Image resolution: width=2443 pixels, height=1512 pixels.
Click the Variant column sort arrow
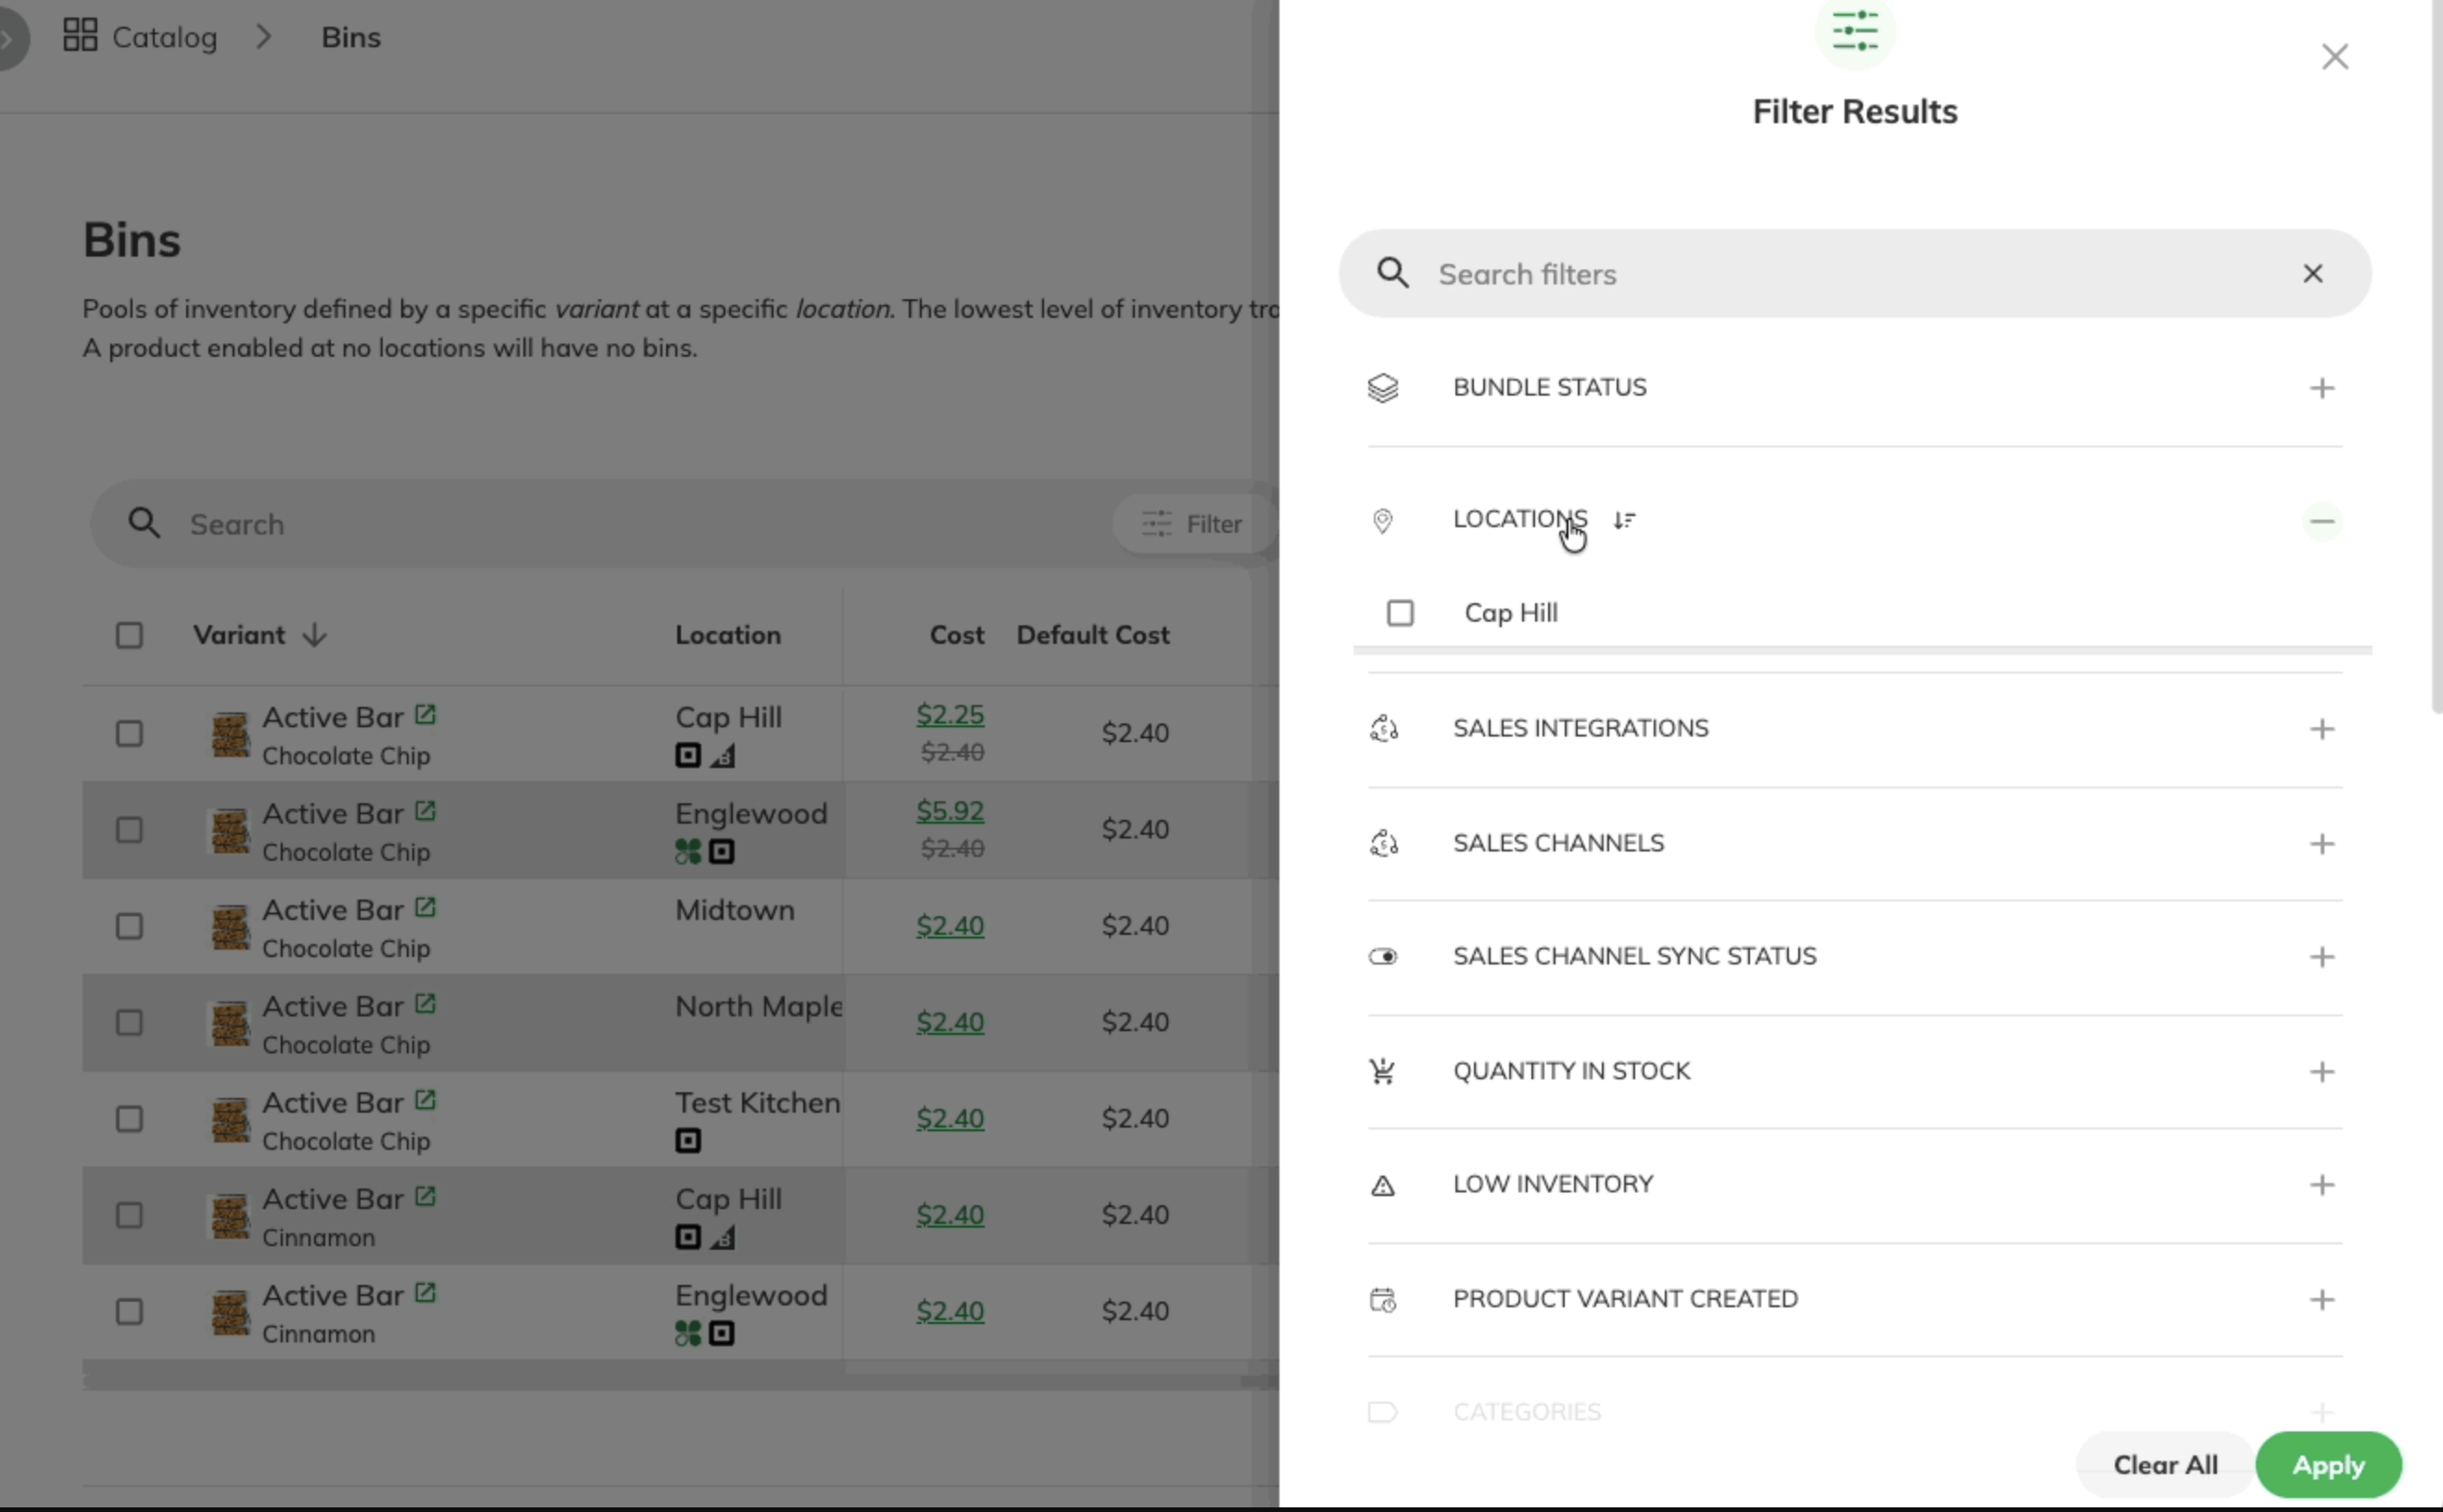pyautogui.click(x=314, y=635)
